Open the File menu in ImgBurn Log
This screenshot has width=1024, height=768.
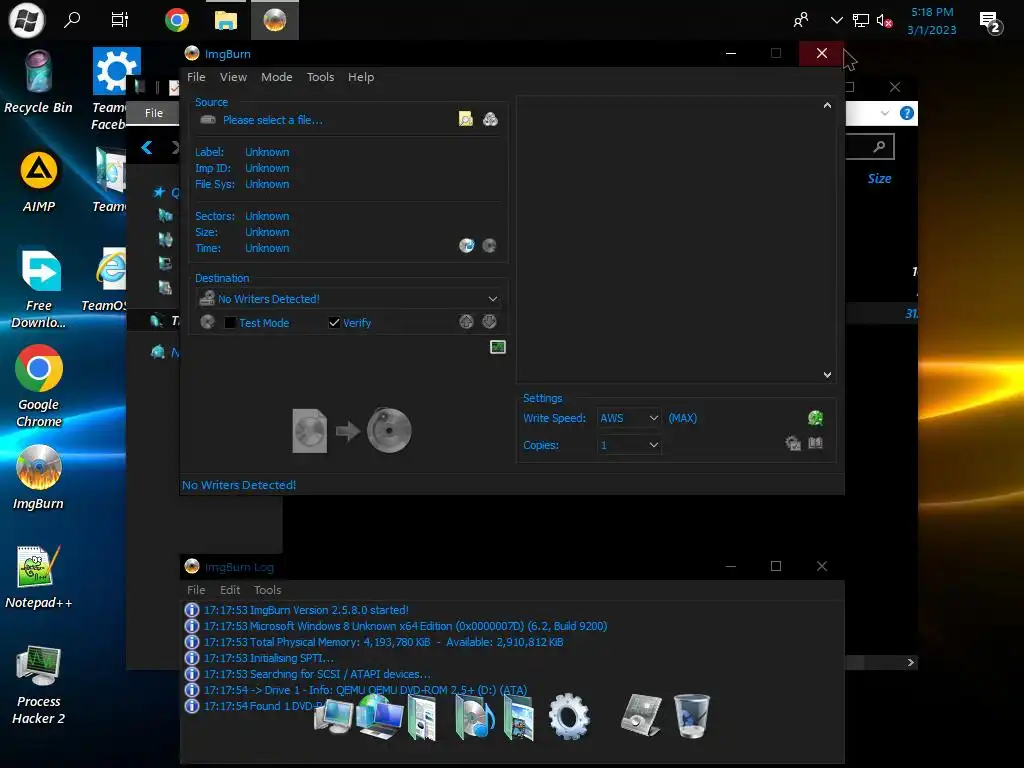196,590
